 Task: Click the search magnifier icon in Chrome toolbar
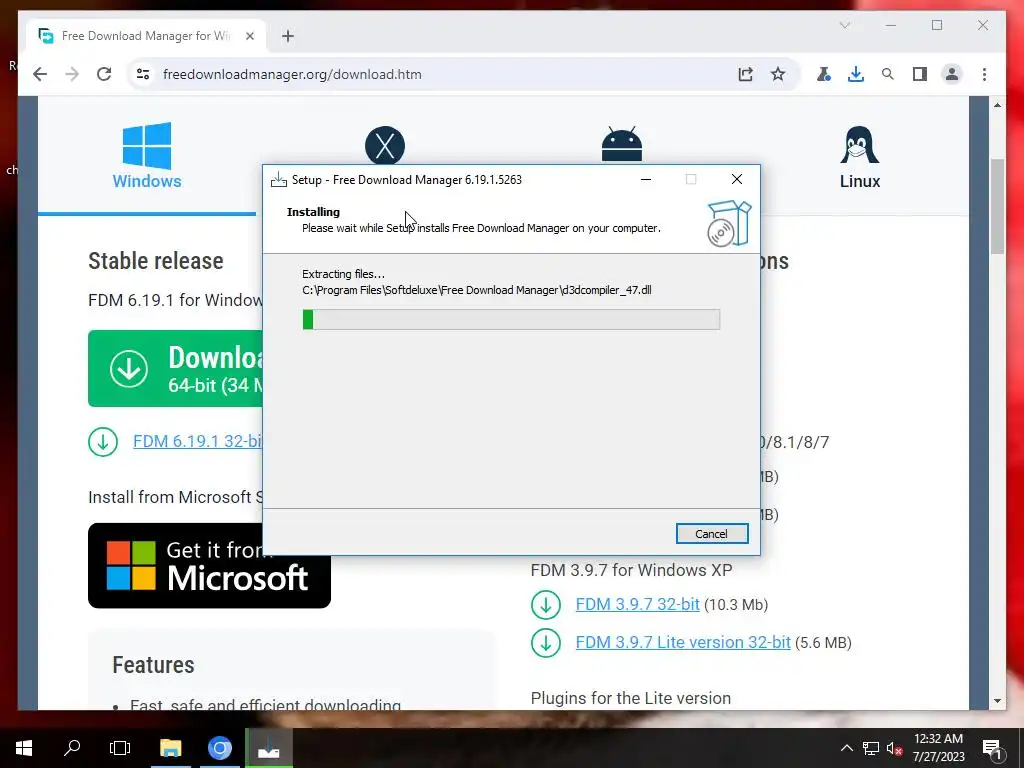(888, 74)
